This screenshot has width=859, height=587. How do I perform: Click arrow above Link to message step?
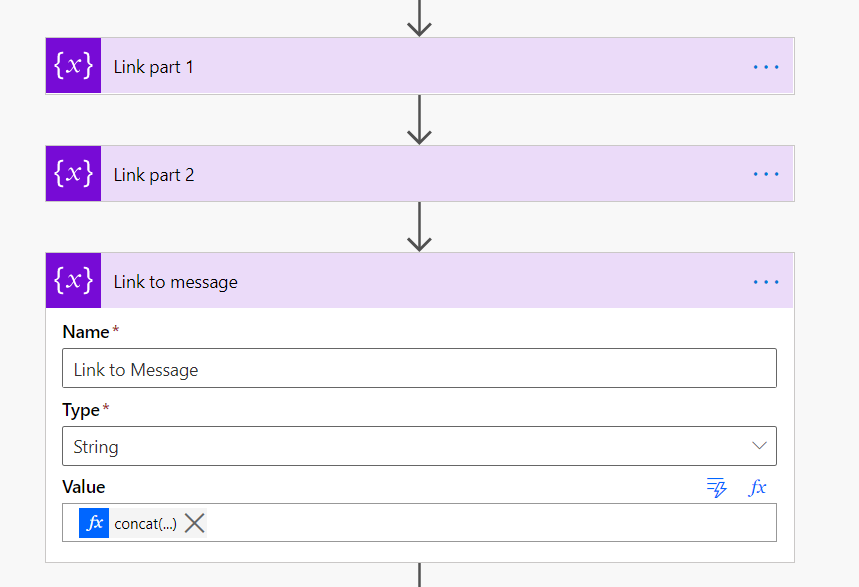pyautogui.click(x=420, y=227)
